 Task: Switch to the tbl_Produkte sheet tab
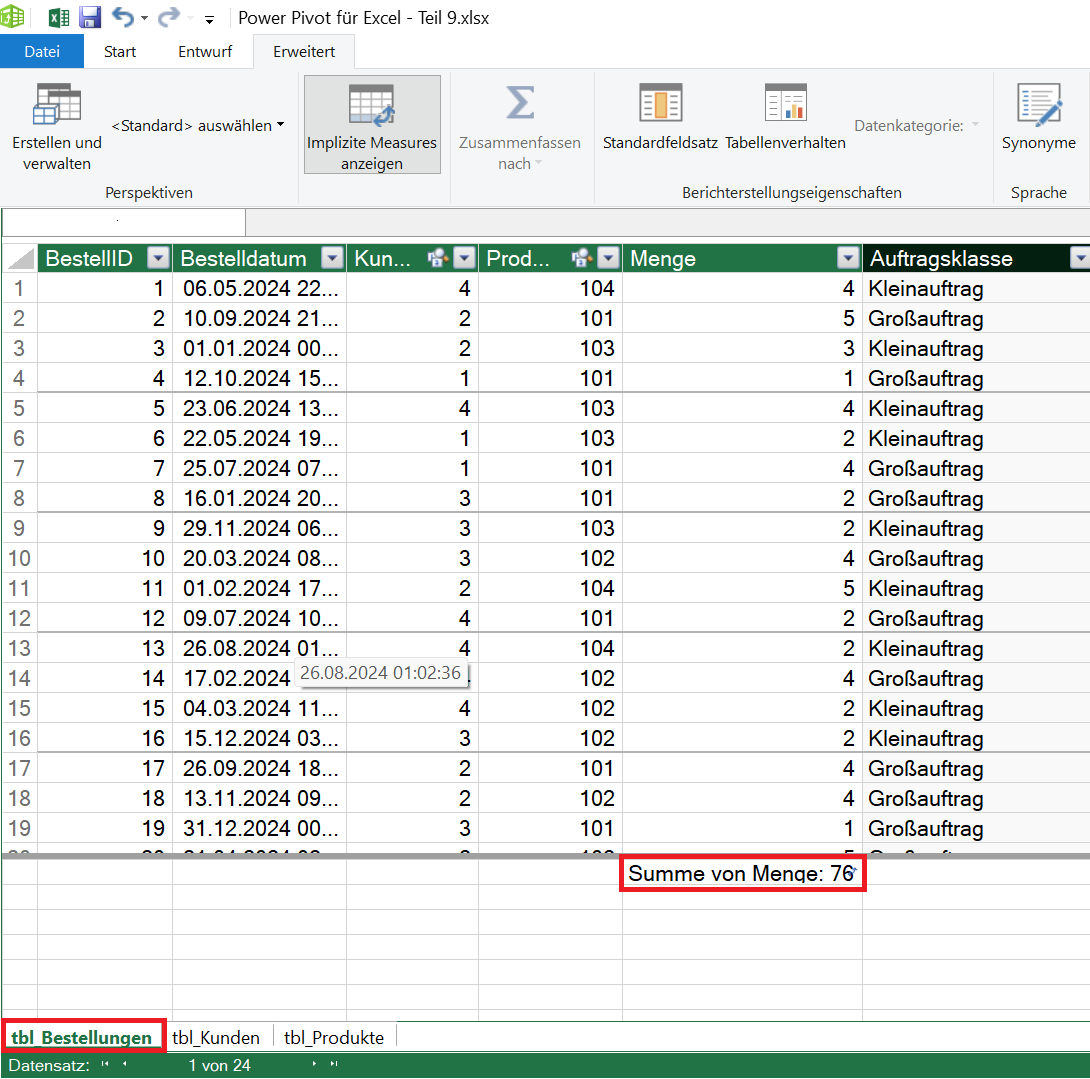tap(334, 1037)
